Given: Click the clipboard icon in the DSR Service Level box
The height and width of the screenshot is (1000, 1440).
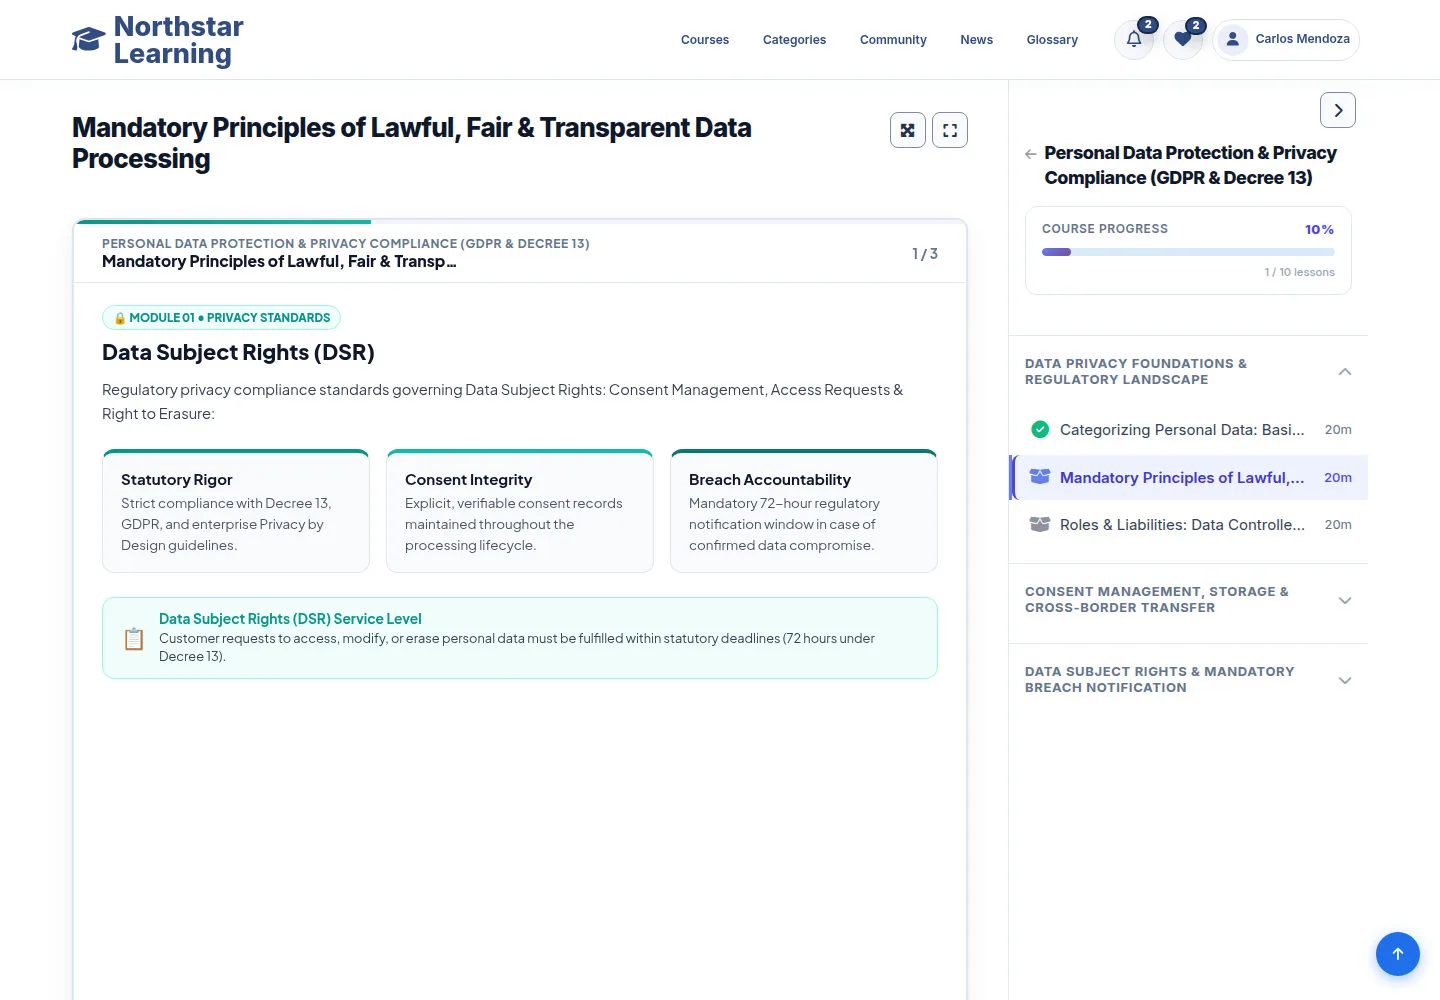Looking at the screenshot, I should click(x=134, y=638).
